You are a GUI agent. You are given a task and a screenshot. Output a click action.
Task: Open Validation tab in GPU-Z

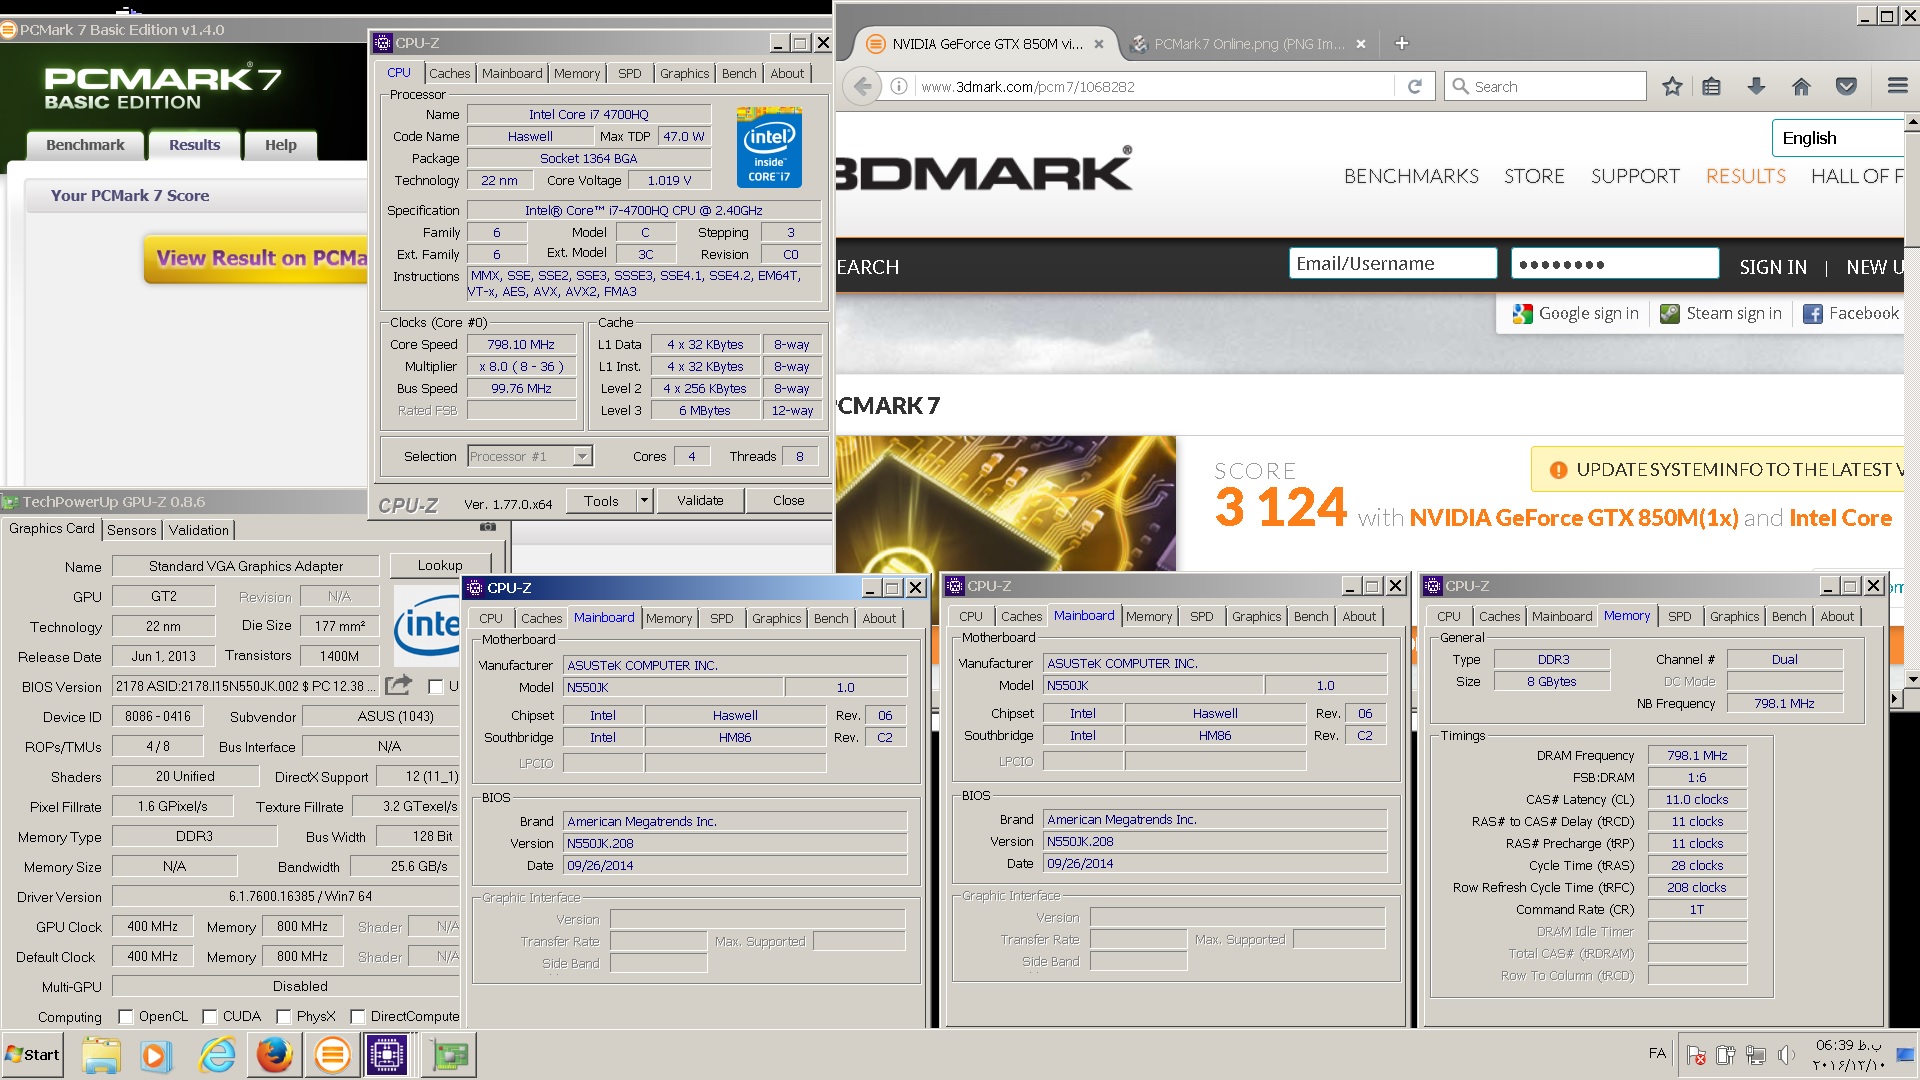click(198, 530)
